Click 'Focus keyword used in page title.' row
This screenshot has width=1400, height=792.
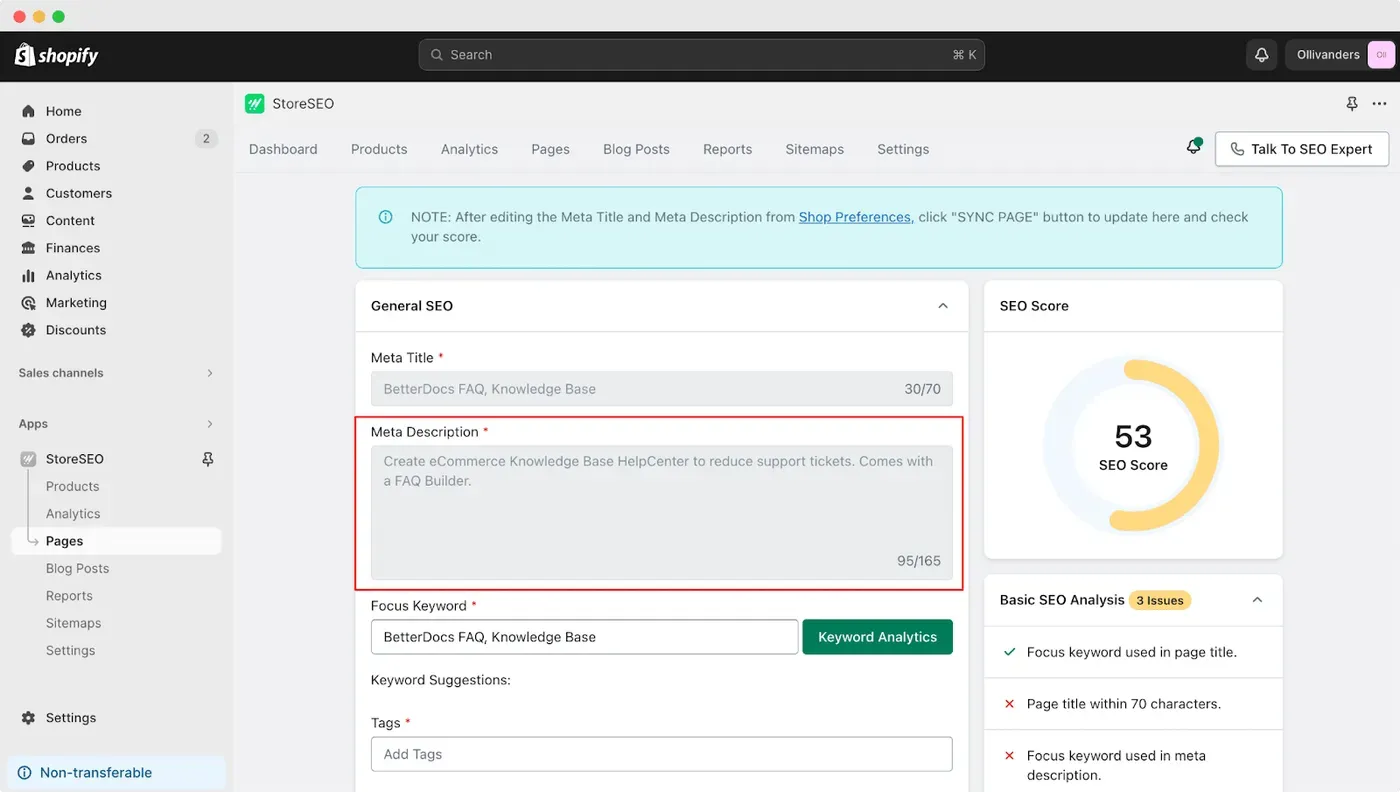point(1133,652)
